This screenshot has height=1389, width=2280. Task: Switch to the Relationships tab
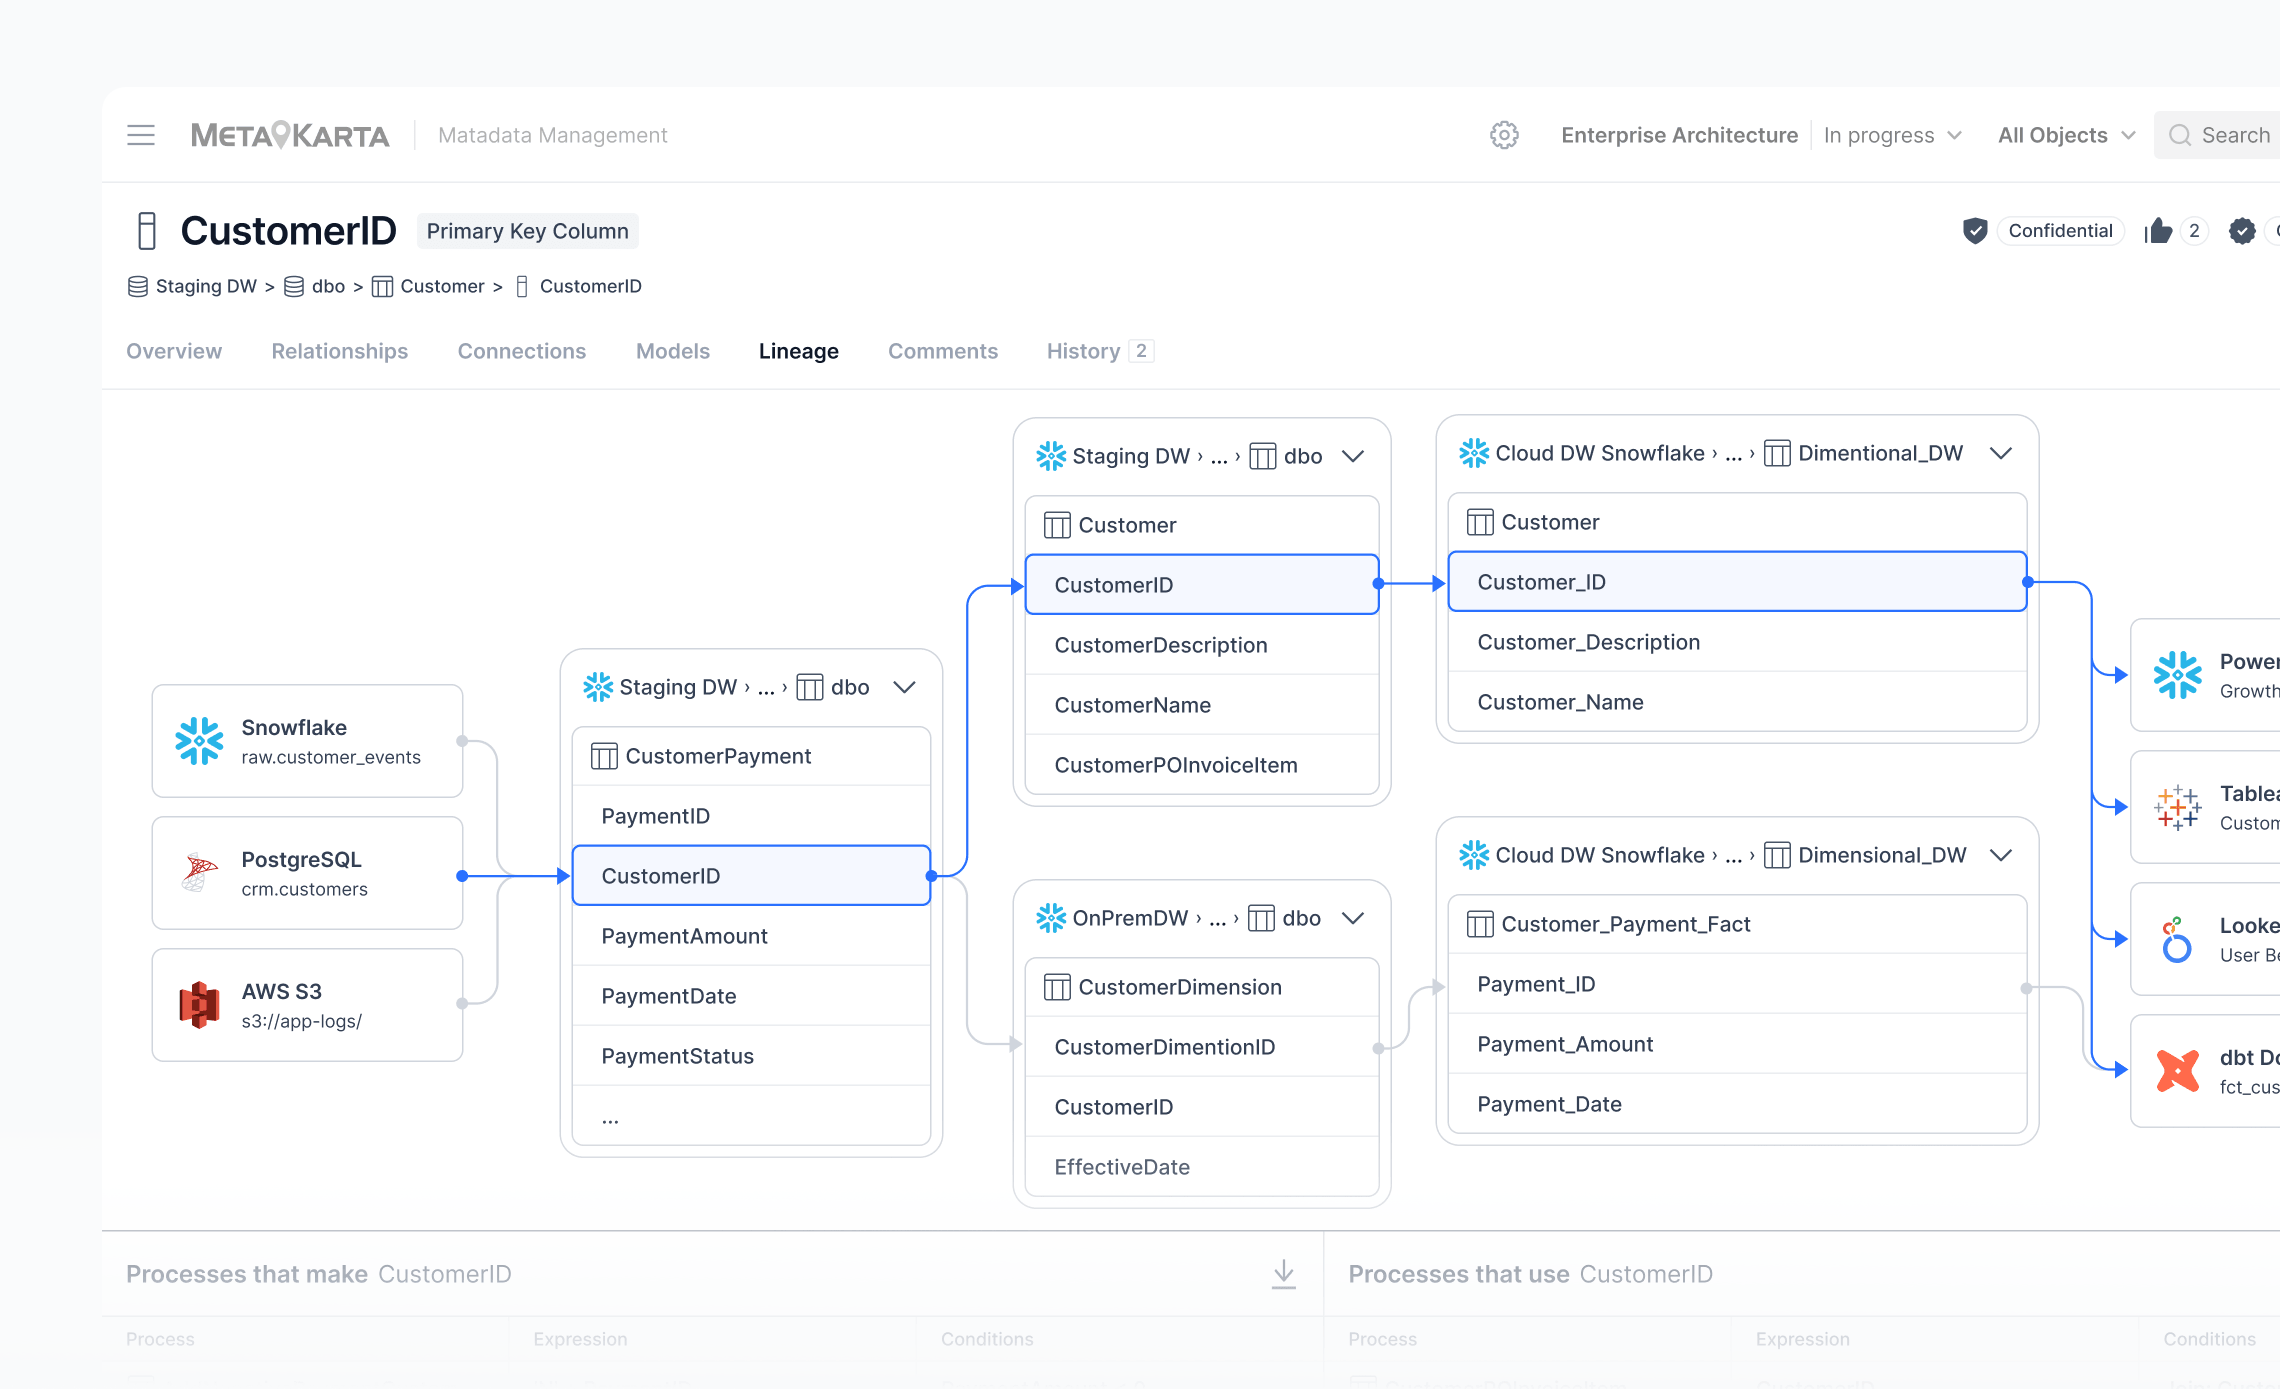(x=340, y=351)
